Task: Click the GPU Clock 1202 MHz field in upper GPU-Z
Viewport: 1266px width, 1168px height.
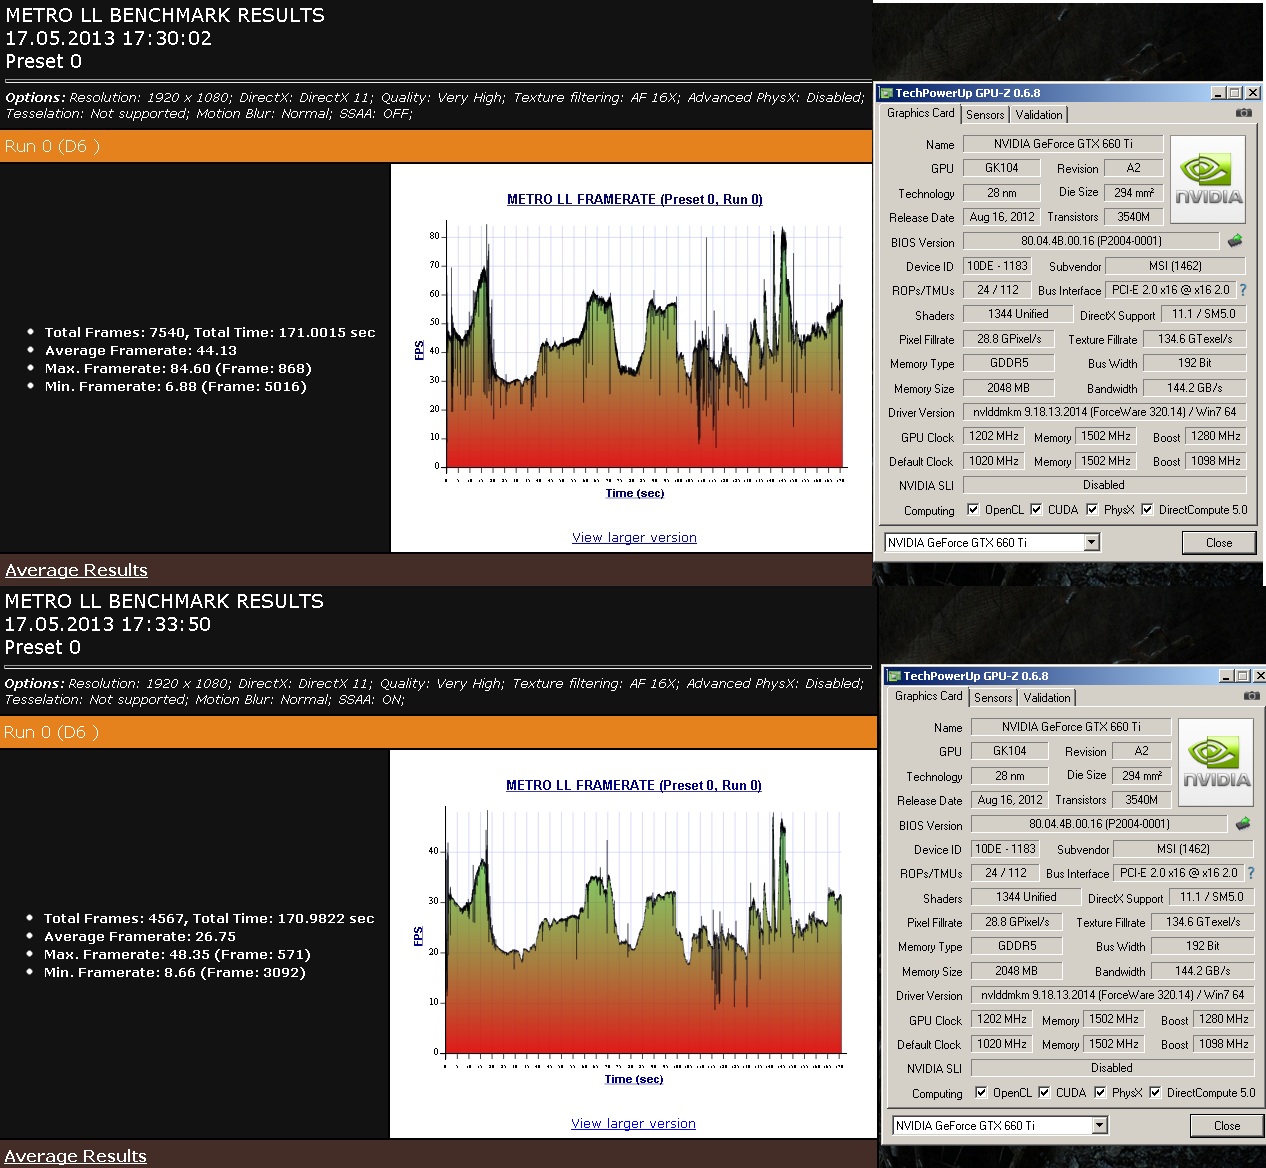Action: tap(993, 436)
